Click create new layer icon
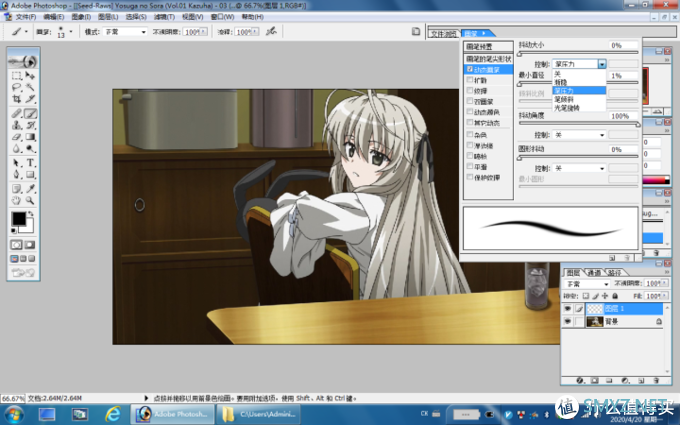 (641, 380)
